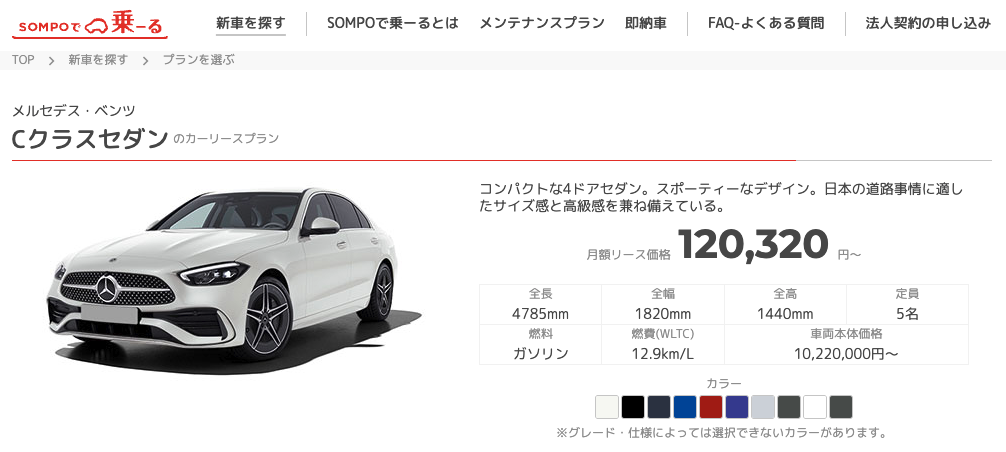Select the red color swatch
Screen dimensions: 1006x452
pyautogui.click(x=711, y=407)
